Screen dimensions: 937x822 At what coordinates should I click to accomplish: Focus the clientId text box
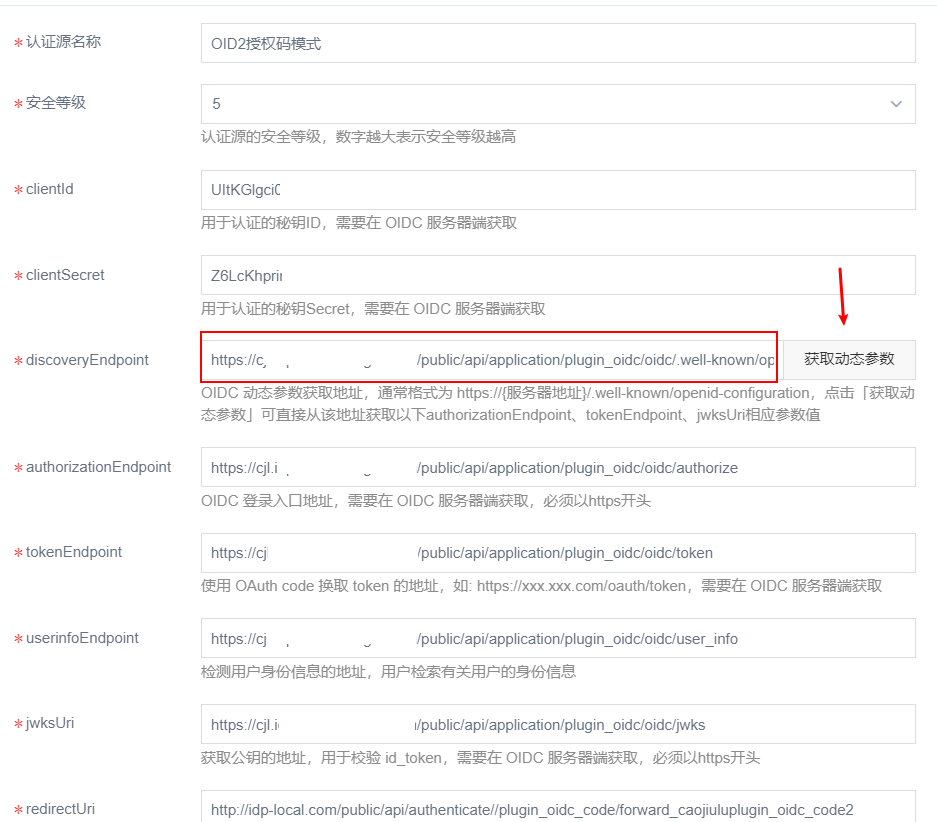pos(557,190)
